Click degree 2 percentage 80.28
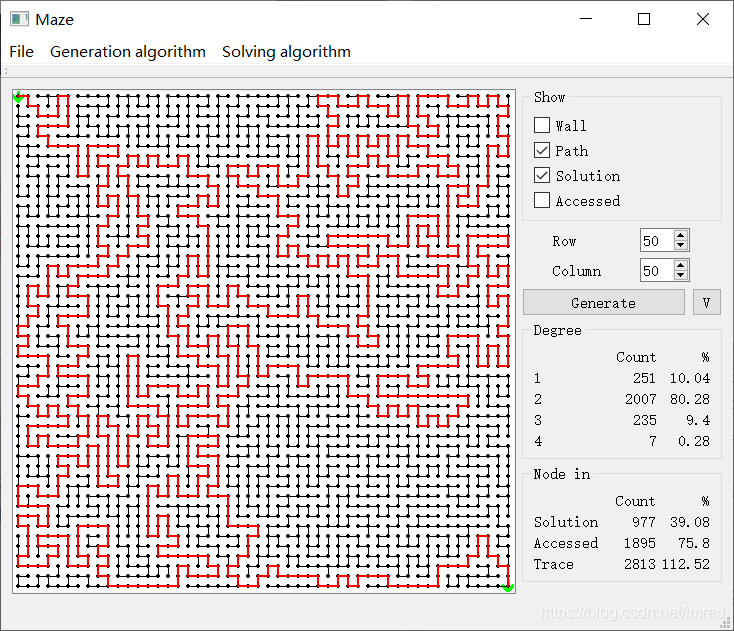 tap(690, 399)
